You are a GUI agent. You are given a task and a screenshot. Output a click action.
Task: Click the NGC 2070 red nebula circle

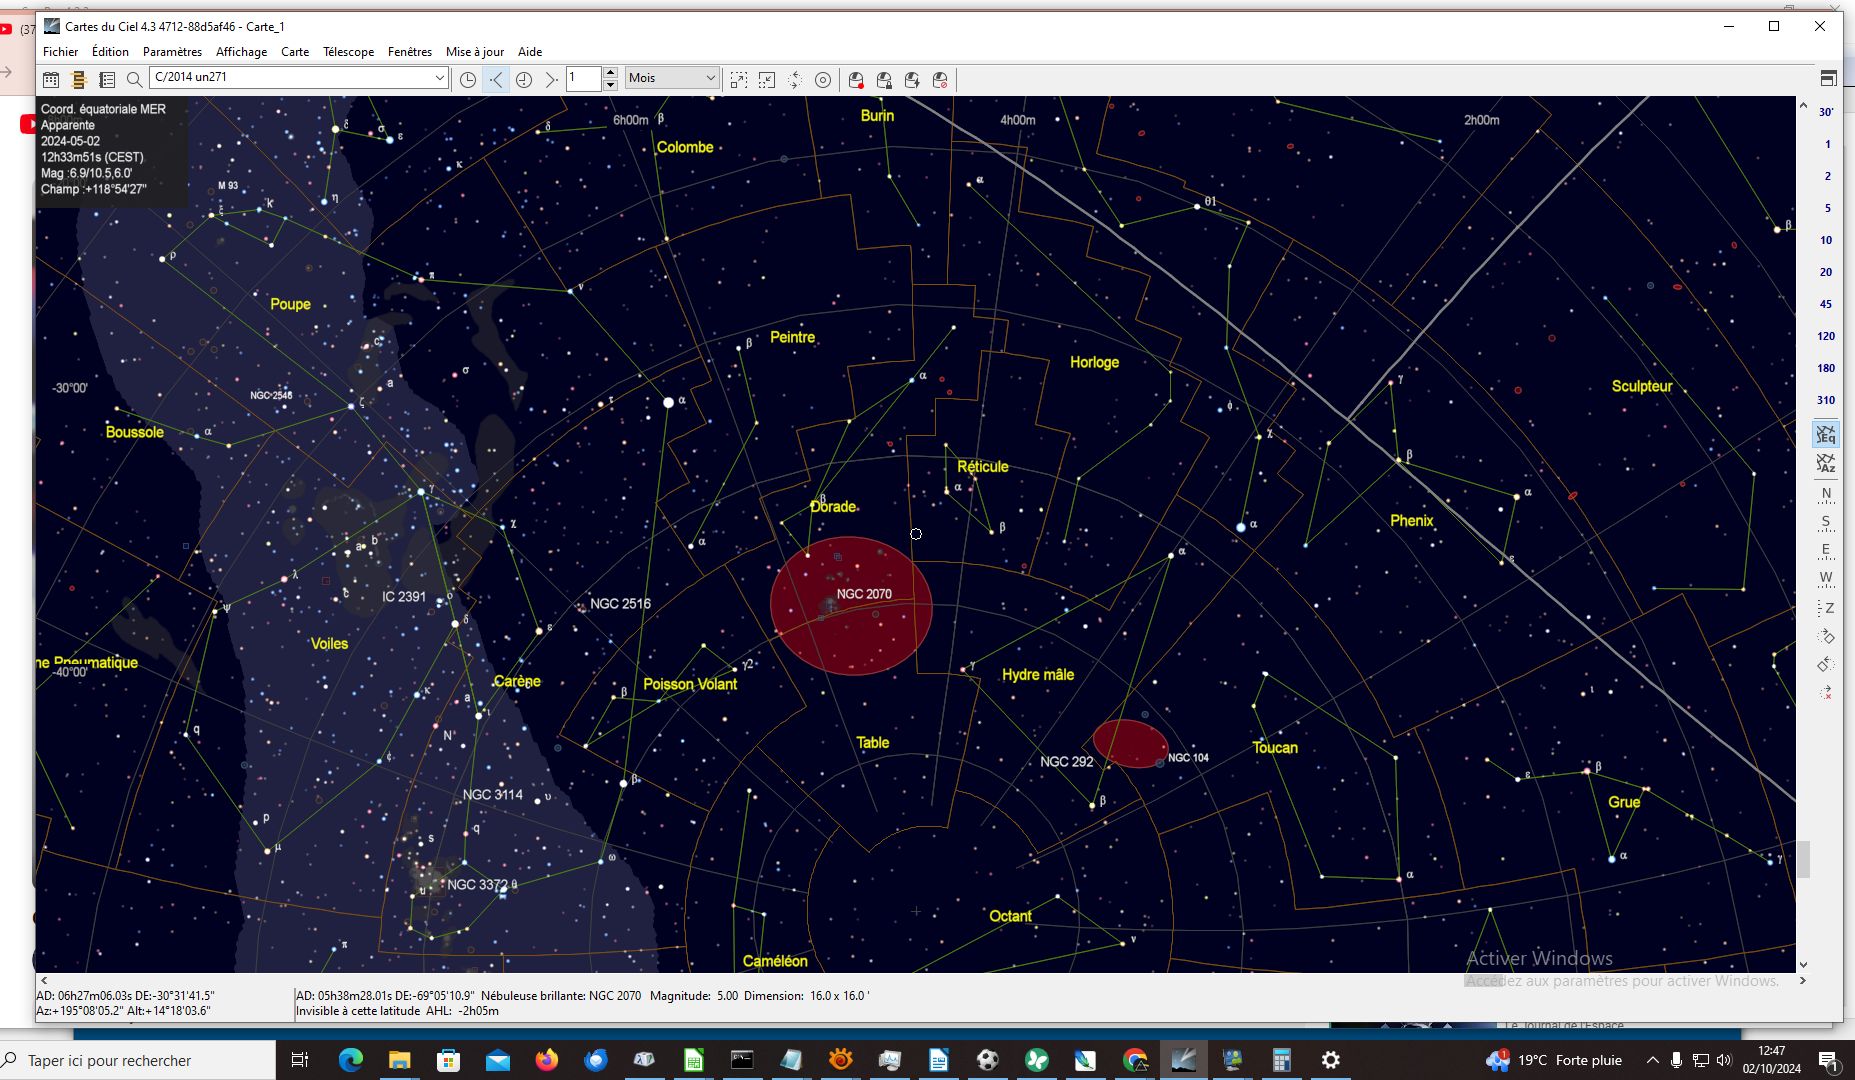coord(851,606)
